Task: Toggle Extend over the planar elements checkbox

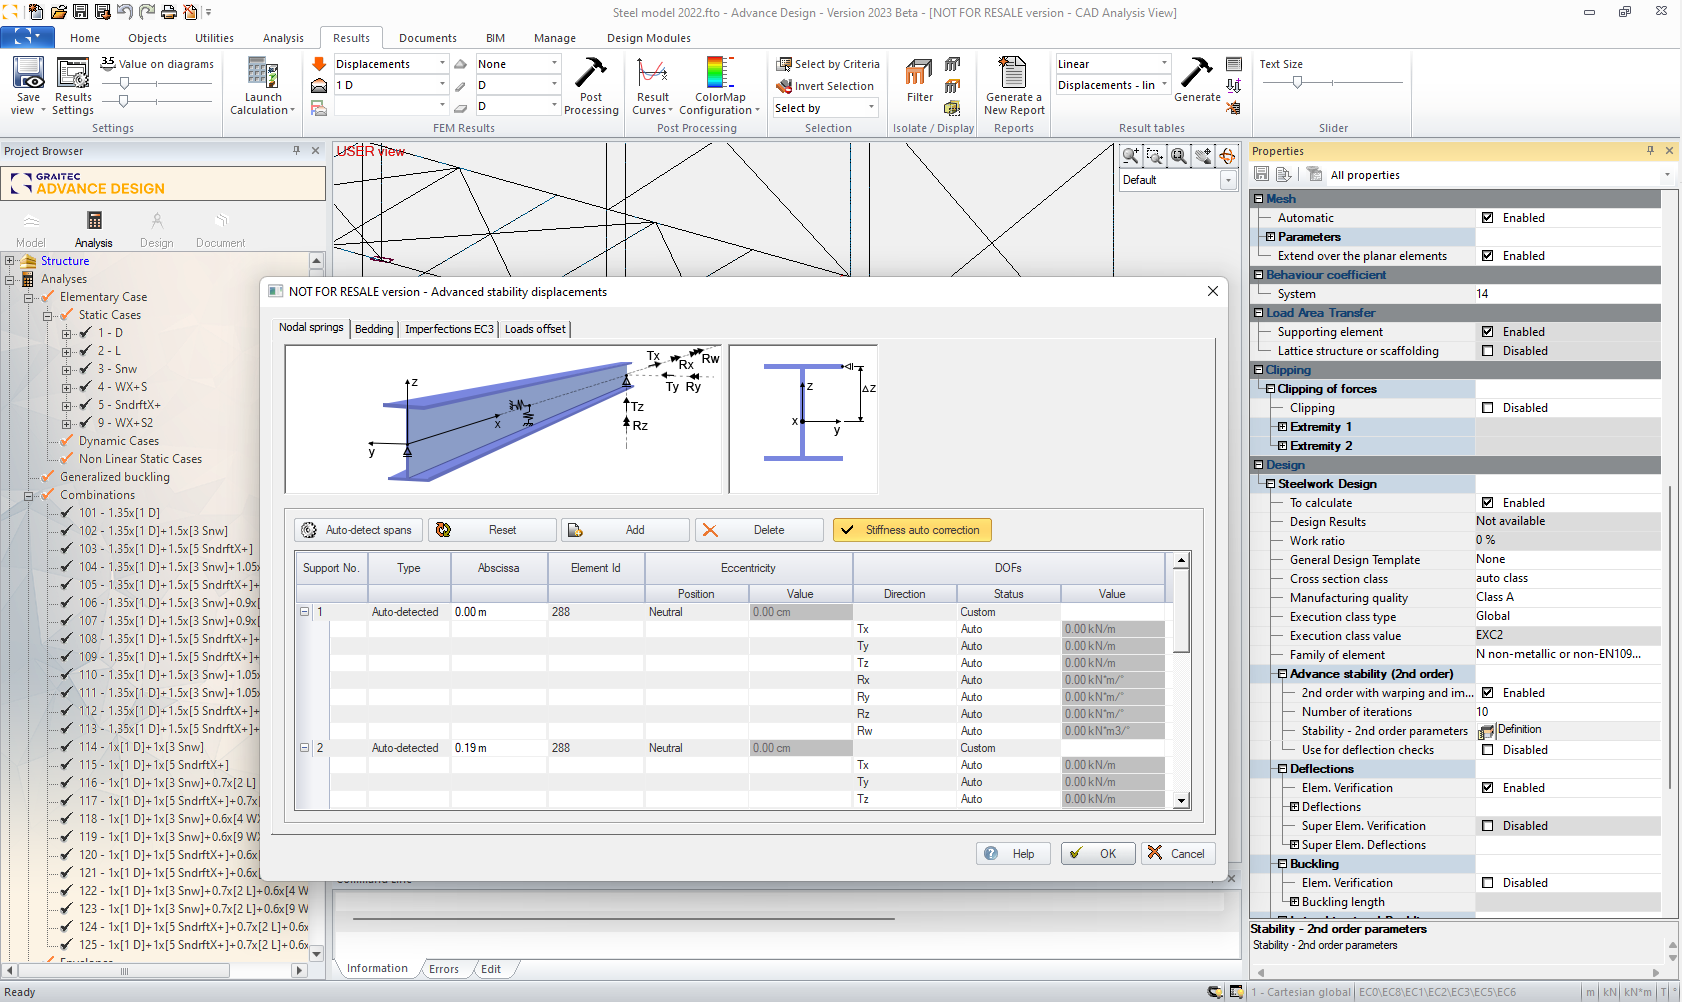Action: (x=1487, y=256)
